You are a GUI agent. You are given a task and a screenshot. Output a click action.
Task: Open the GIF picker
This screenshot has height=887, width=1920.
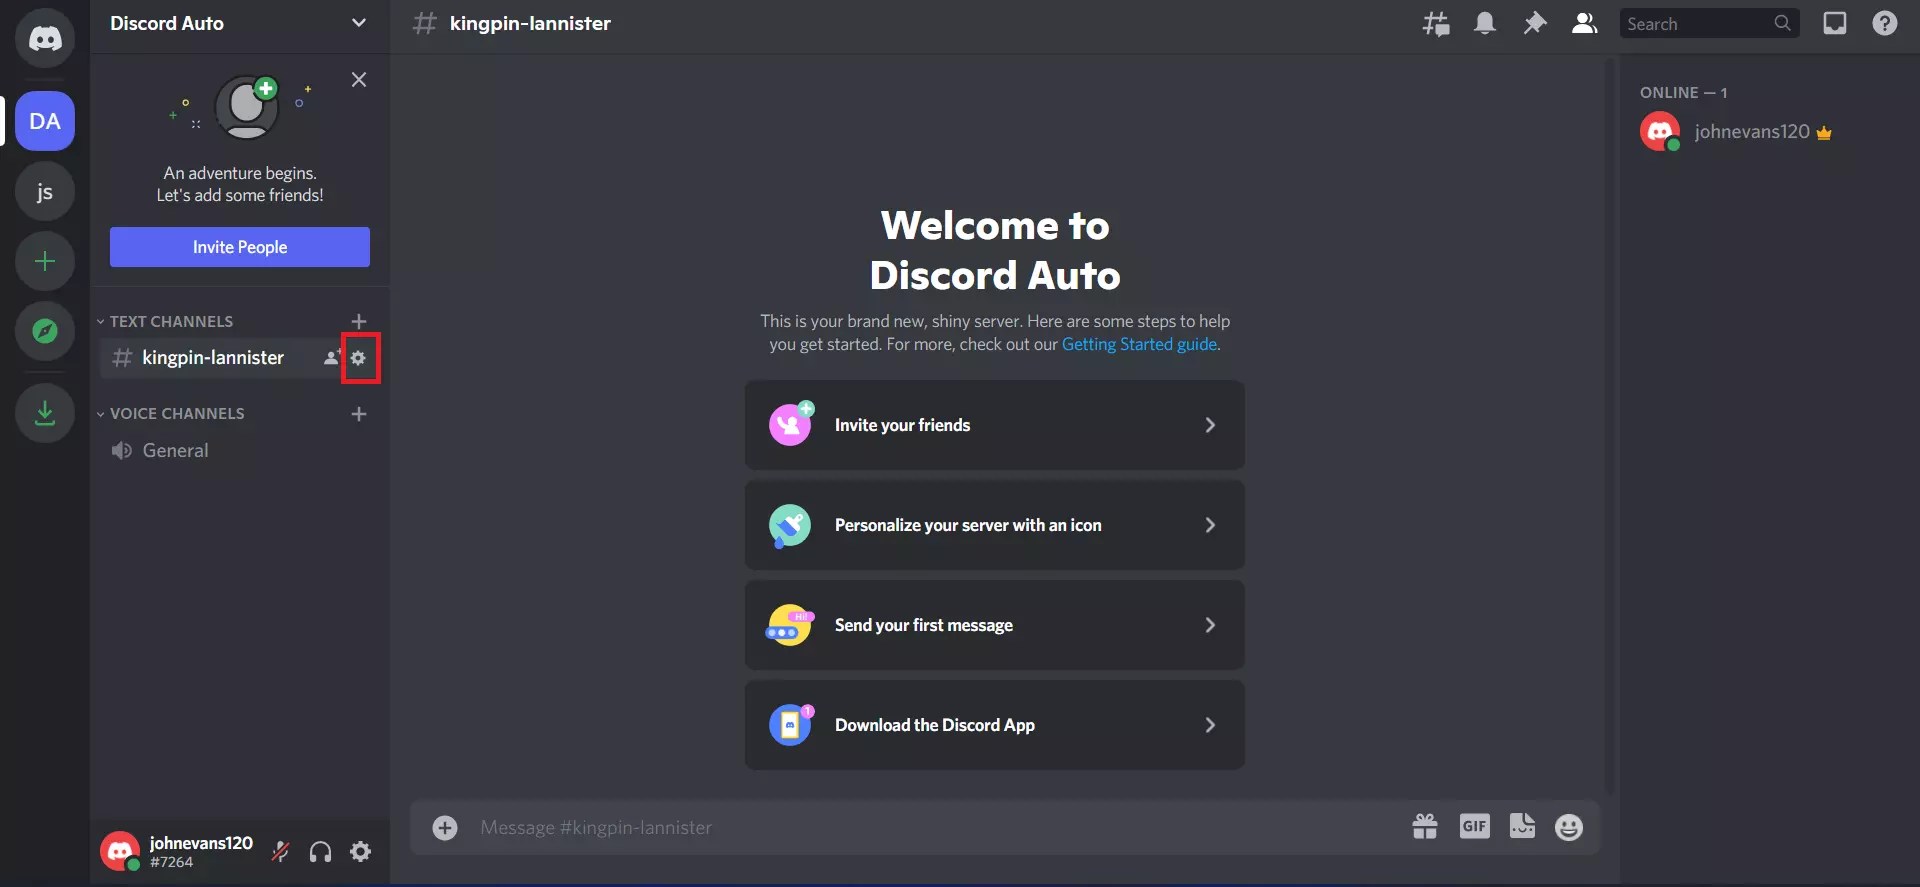[x=1475, y=827]
